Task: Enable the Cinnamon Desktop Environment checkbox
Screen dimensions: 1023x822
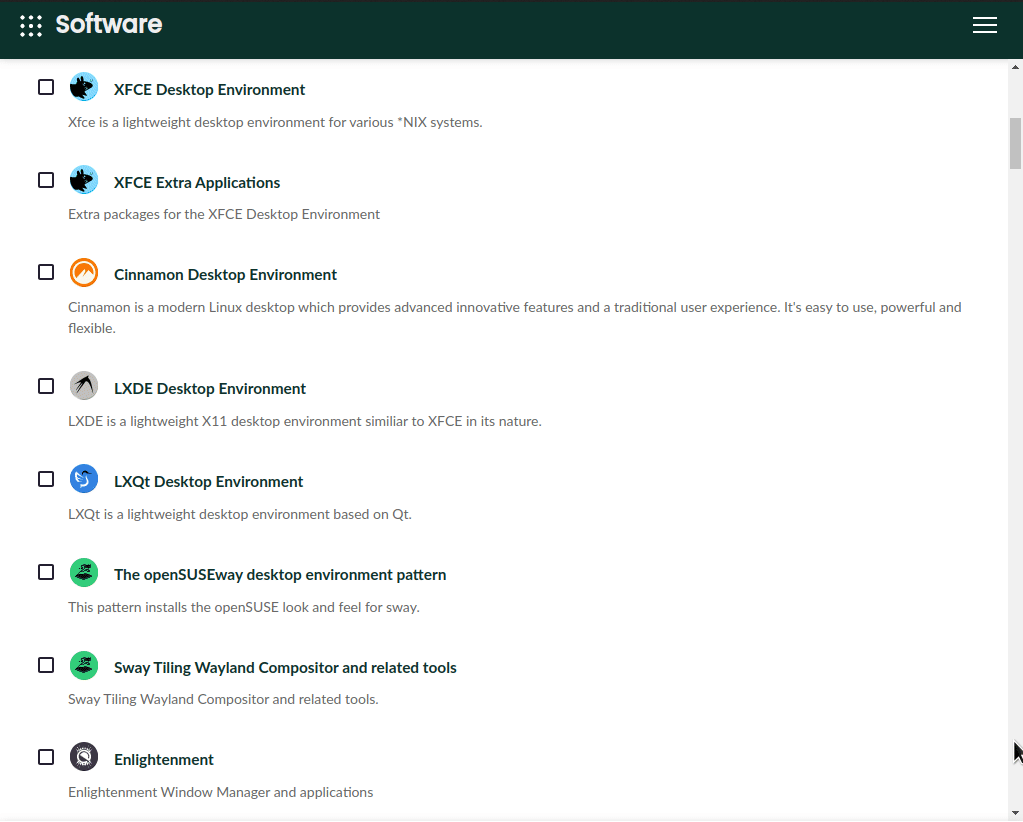Action: 46,272
